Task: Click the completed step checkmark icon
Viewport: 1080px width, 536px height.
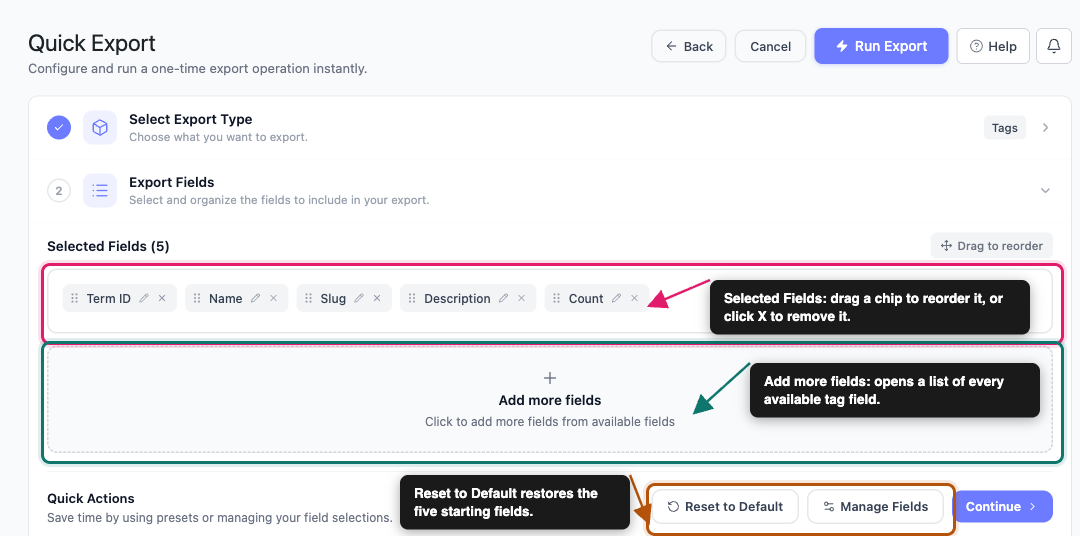Action: pyautogui.click(x=59, y=127)
